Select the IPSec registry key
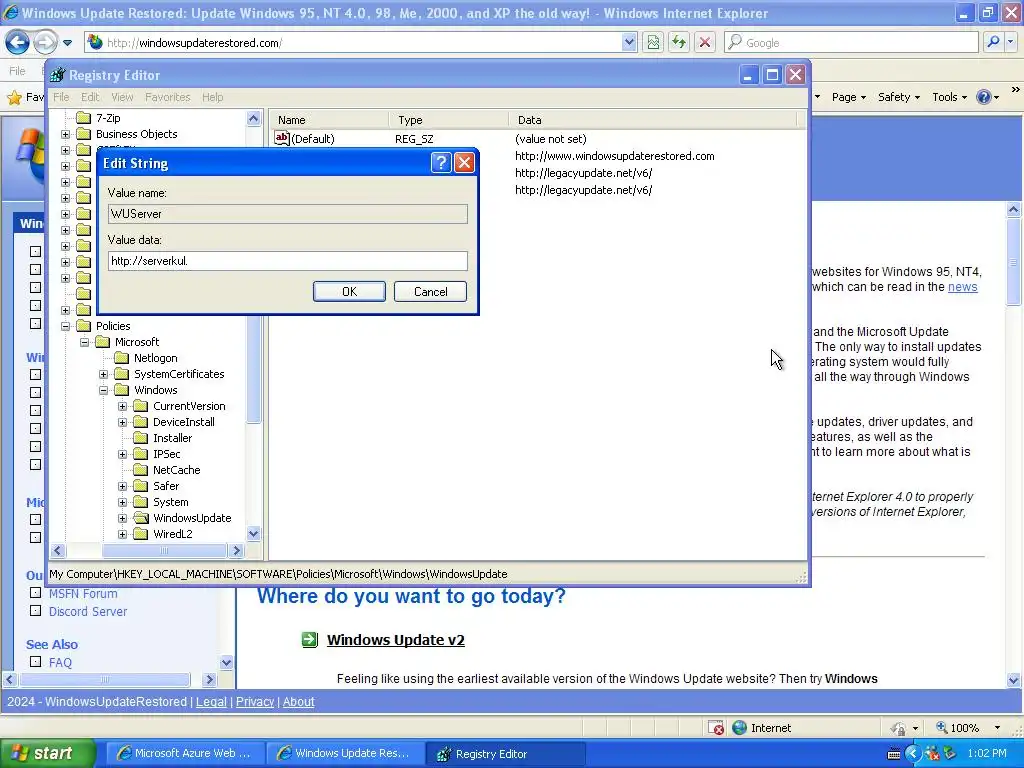Screen dimensions: 1024x768 167,454
